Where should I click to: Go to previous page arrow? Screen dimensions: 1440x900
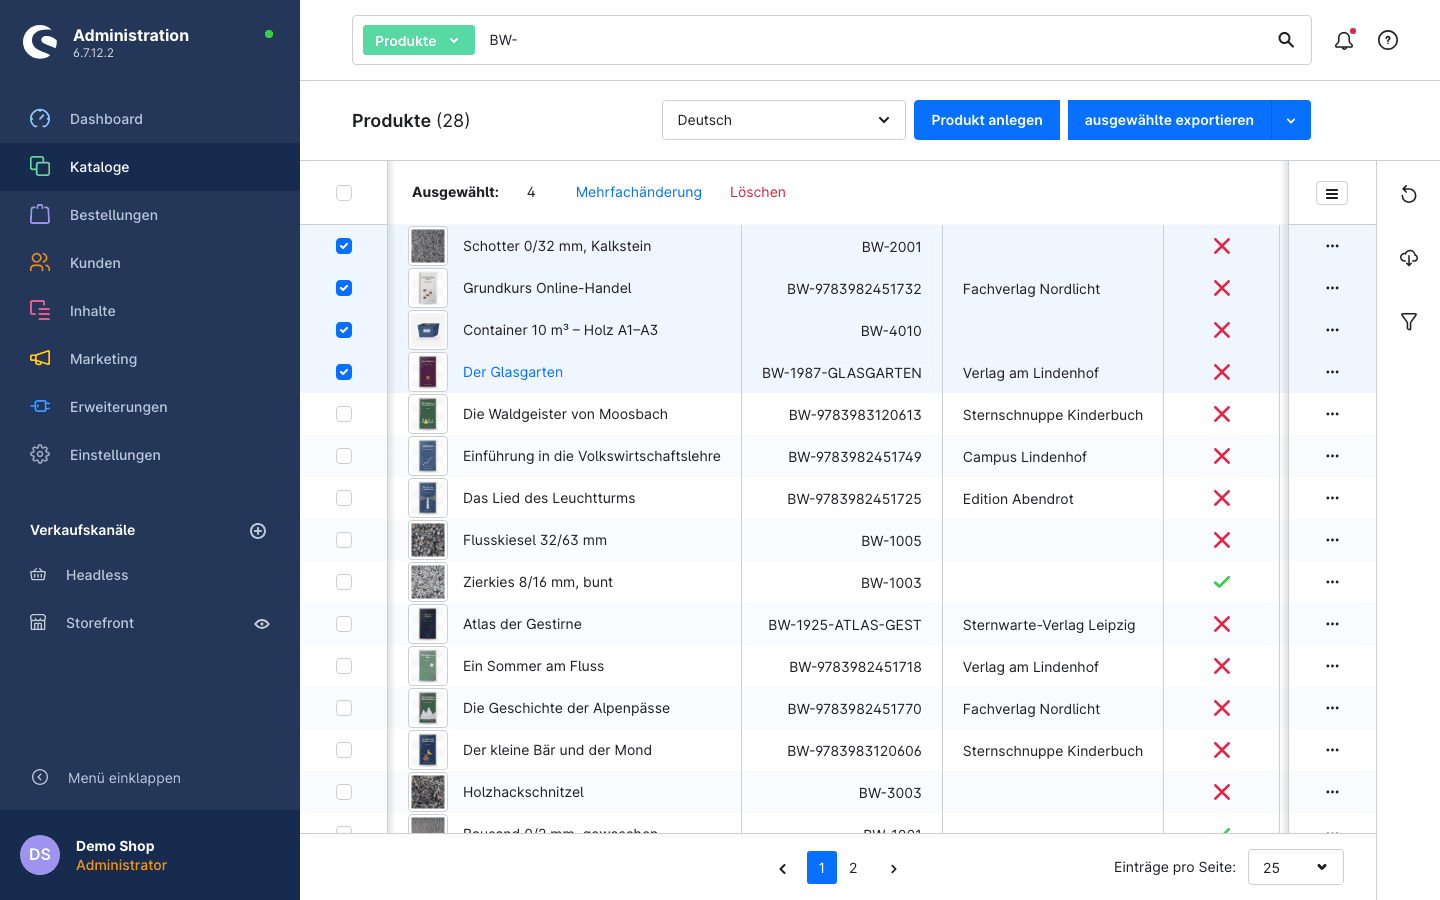pyautogui.click(x=783, y=868)
